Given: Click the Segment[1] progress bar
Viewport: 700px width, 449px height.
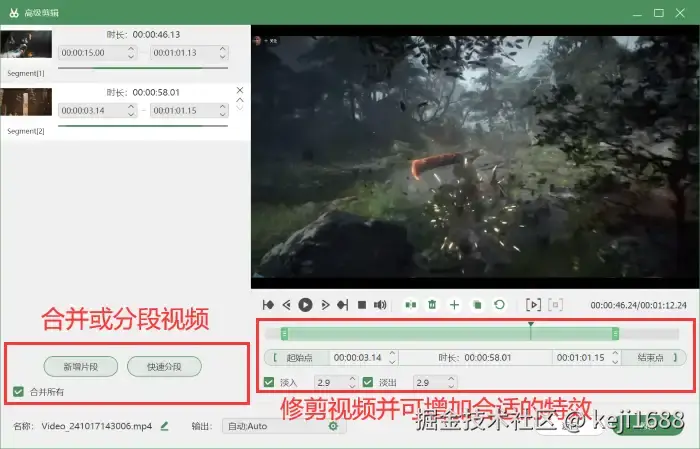Looking at the screenshot, I should pyautogui.click(x=143, y=68).
